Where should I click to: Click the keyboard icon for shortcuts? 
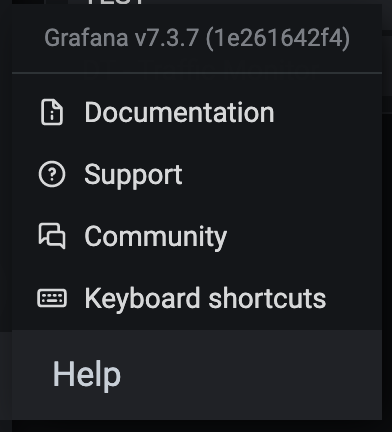click(52, 298)
